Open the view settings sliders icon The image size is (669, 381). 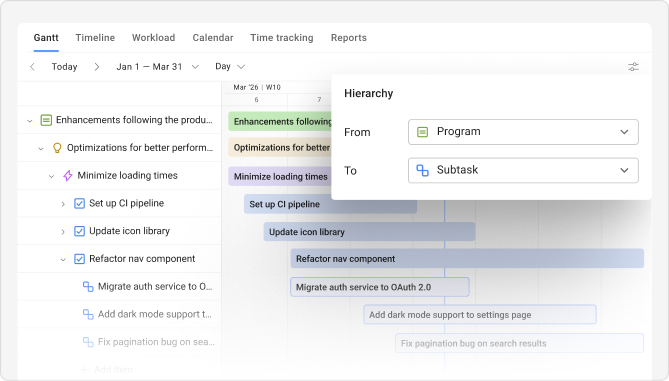(634, 67)
